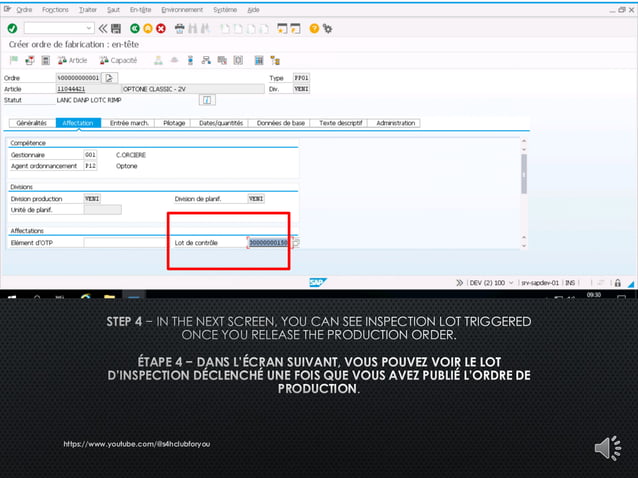Click the Release order green flag icon

pyautogui.click(x=14, y=61)
